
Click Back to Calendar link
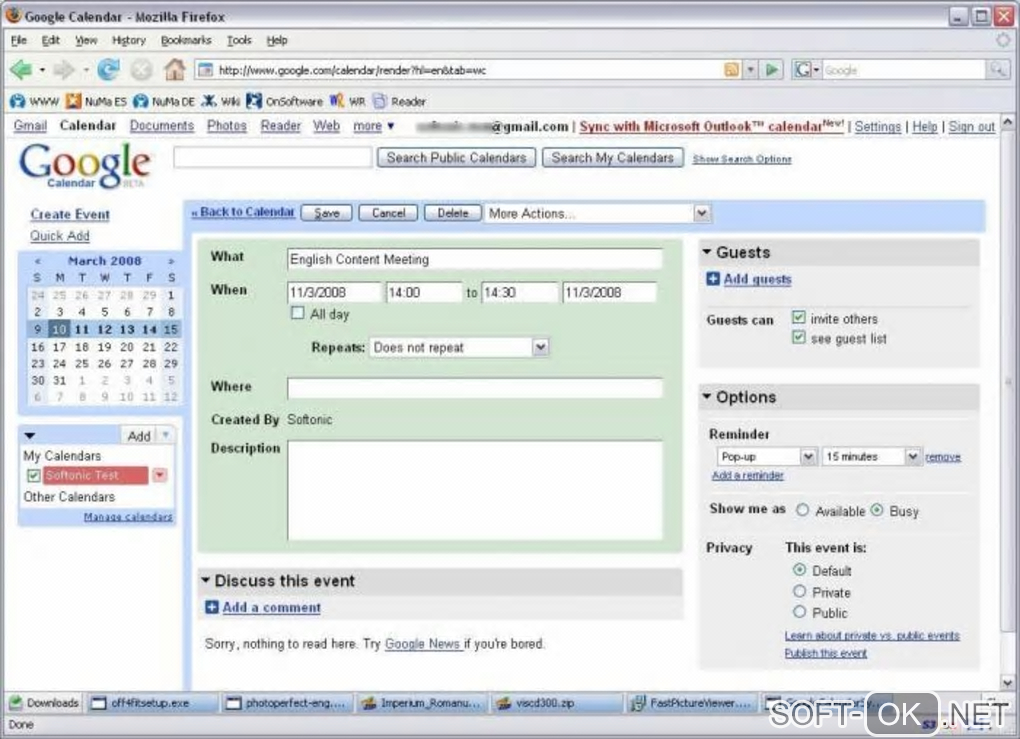point(243,212)
